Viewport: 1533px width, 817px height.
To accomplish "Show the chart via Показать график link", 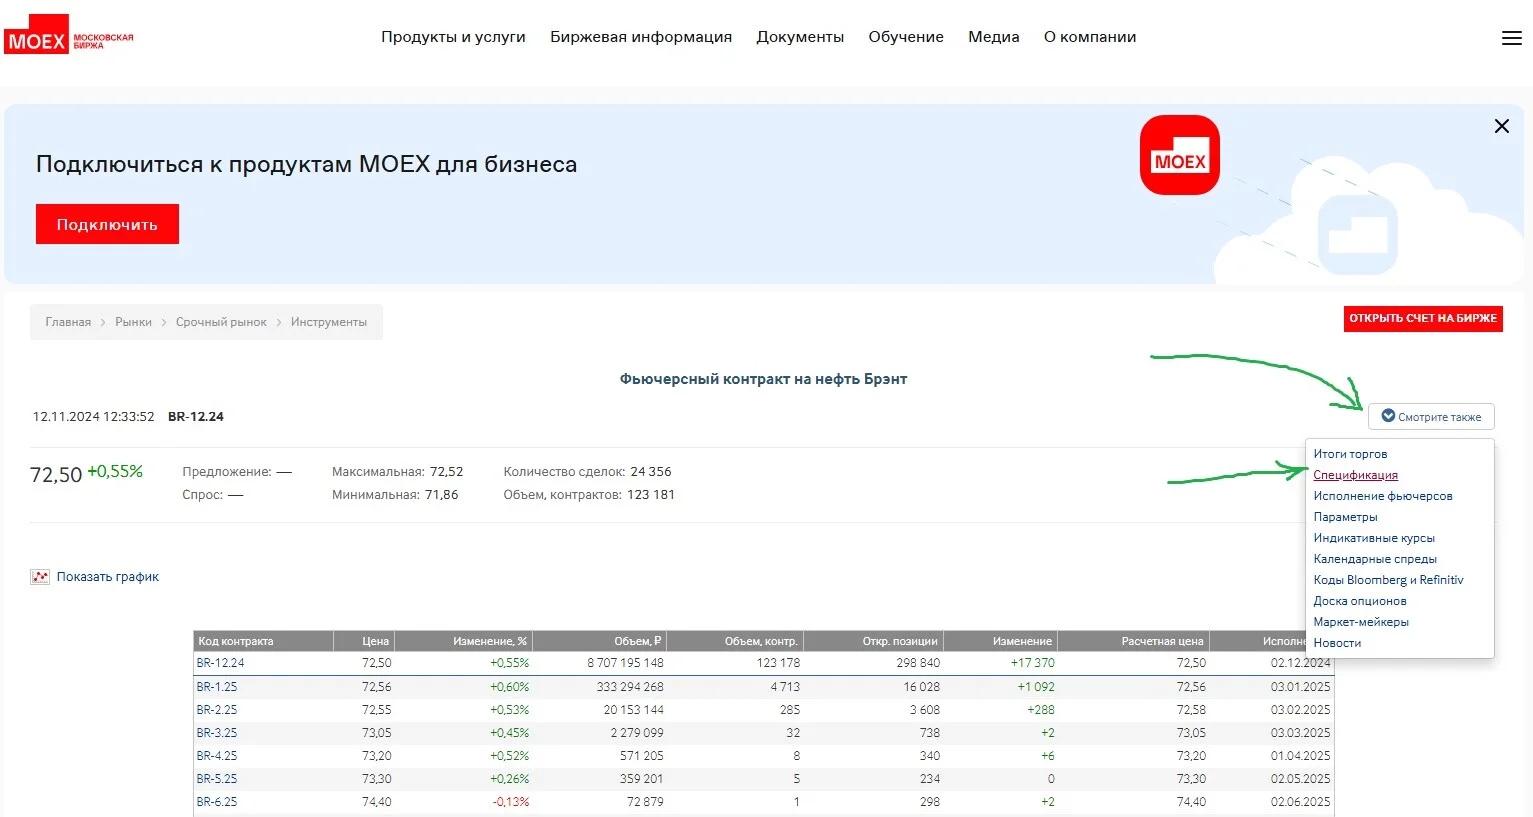I will (x=108, y=577).
